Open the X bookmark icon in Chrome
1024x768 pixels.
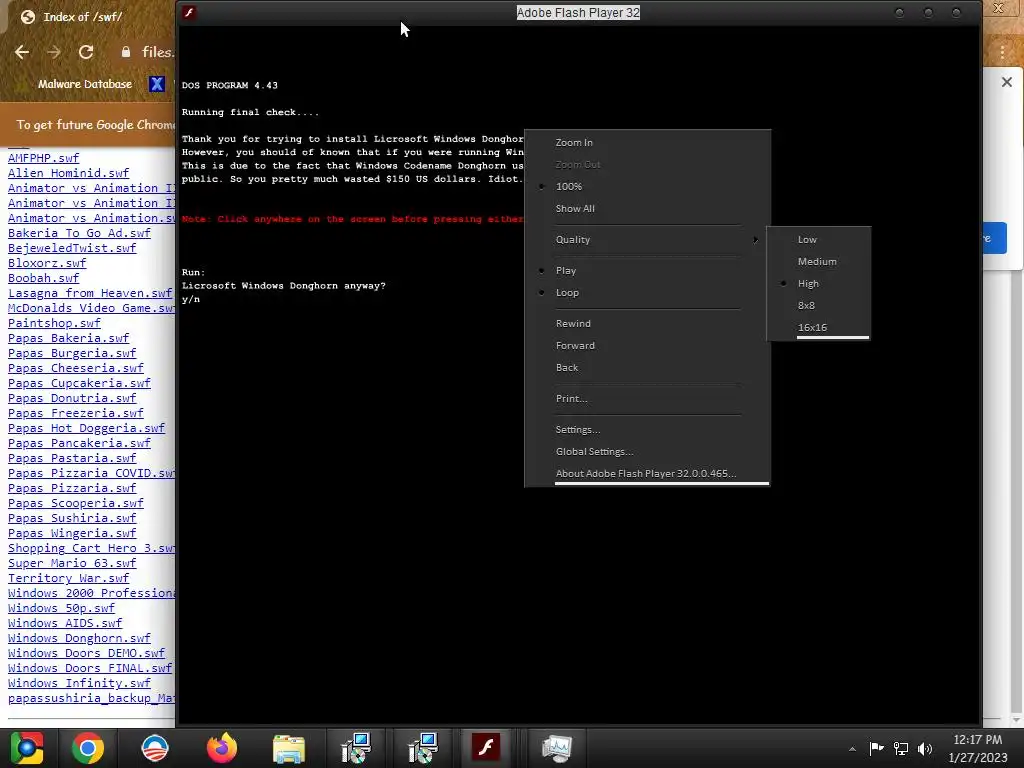coord(157,84)
